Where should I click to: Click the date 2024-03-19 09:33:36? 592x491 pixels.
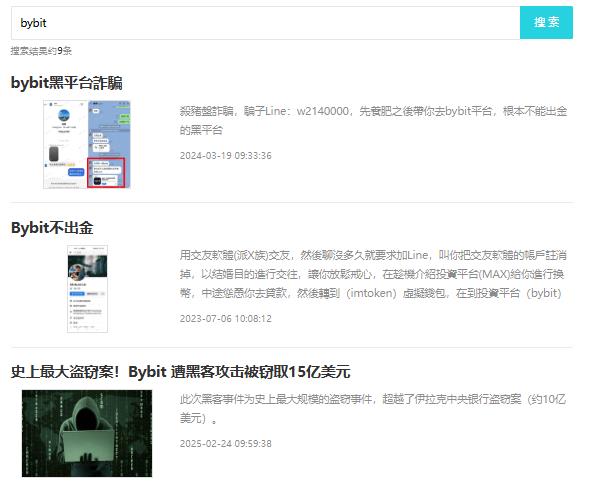pos(225,156)
